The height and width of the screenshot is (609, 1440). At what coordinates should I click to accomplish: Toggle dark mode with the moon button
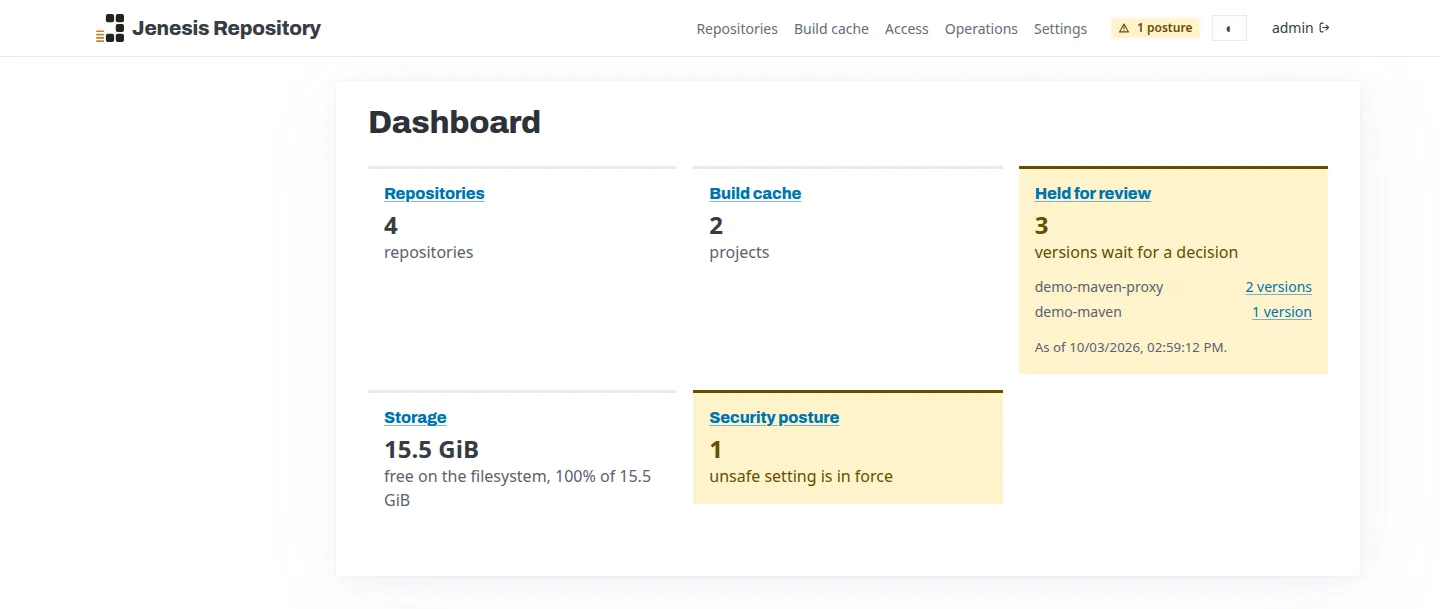1229,28
